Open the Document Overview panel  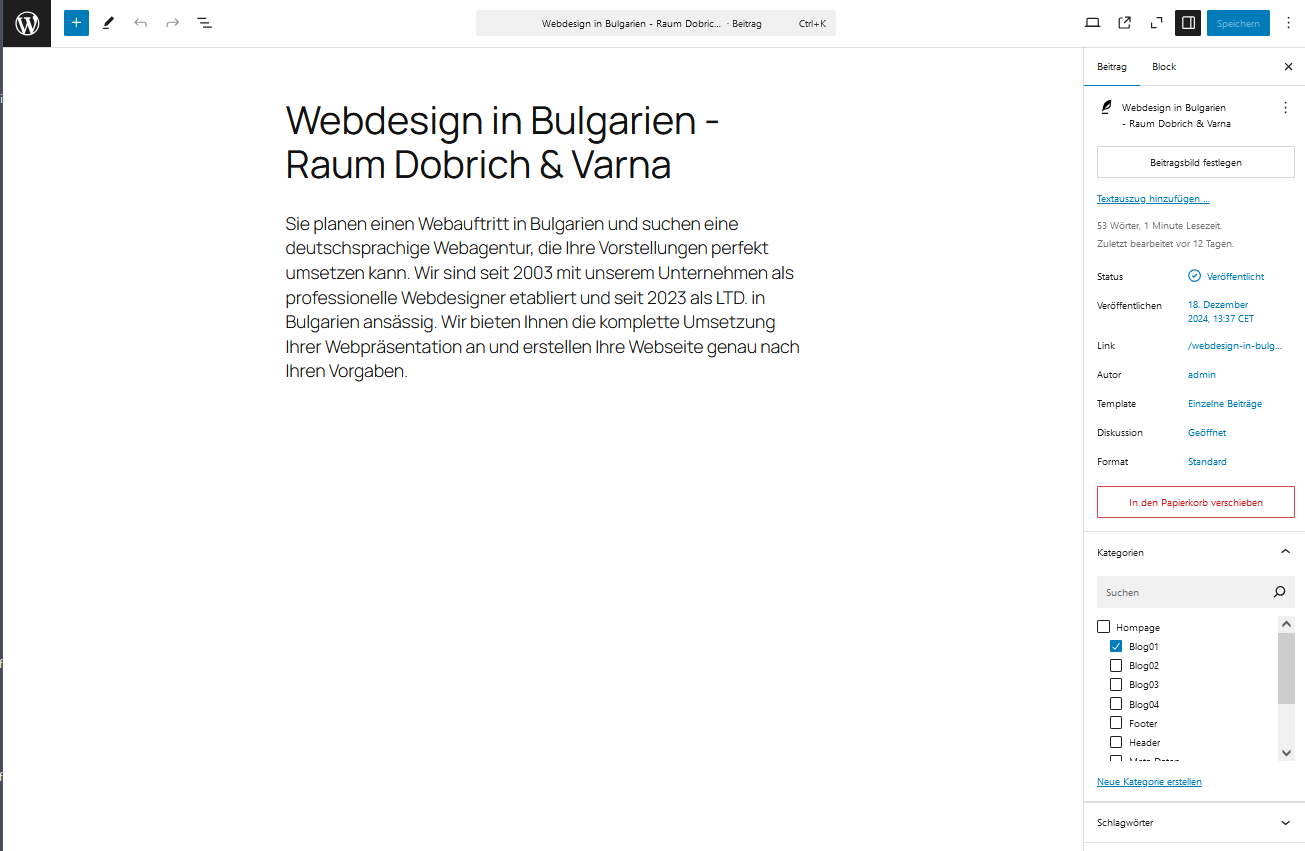pos(204,22)
